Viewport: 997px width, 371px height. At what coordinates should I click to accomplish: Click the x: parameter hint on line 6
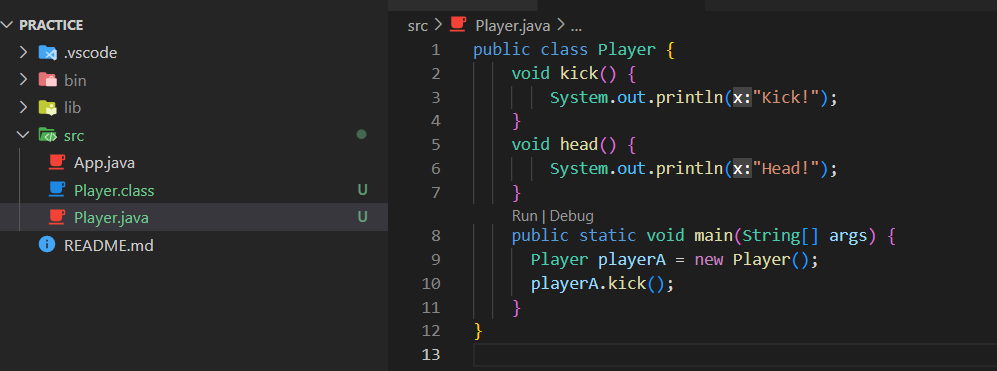[743, 169]
